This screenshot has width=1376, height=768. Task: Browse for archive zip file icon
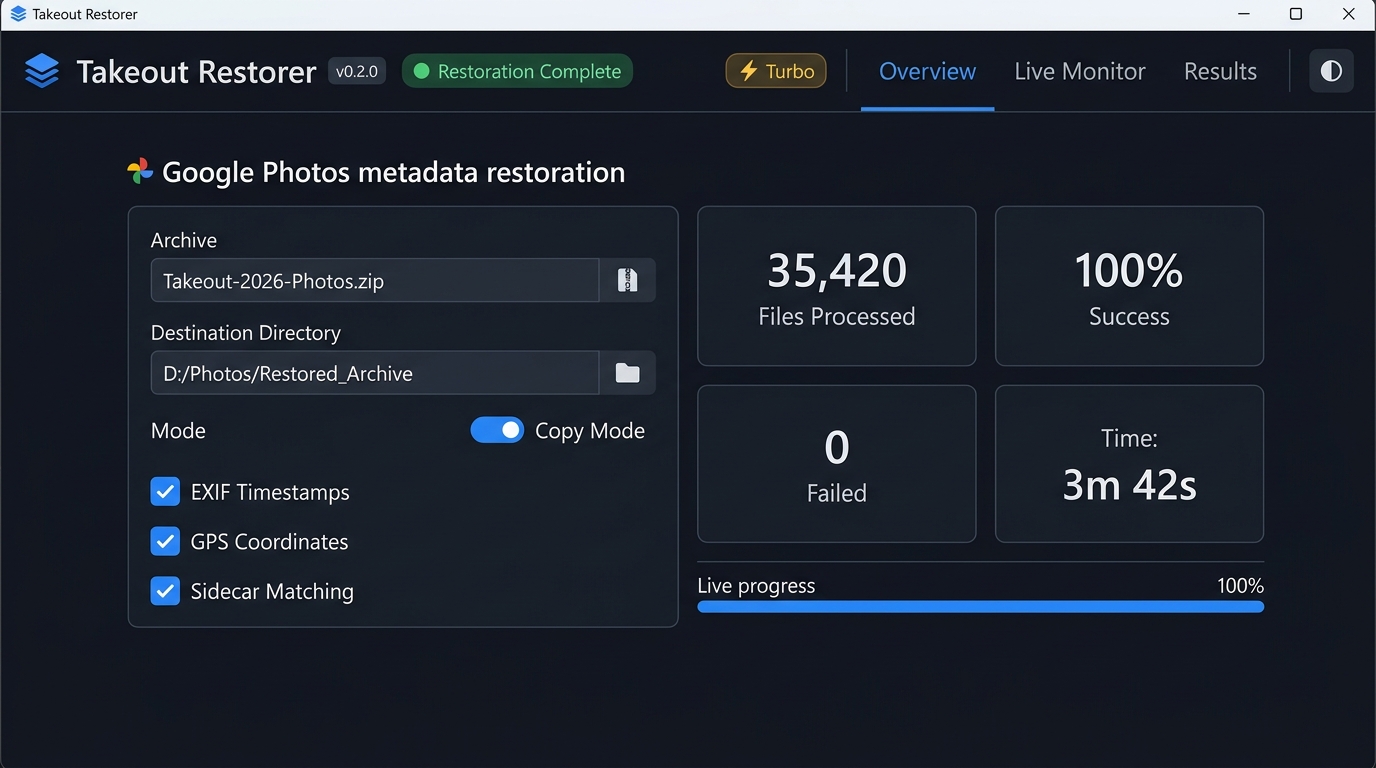point(627,280)
